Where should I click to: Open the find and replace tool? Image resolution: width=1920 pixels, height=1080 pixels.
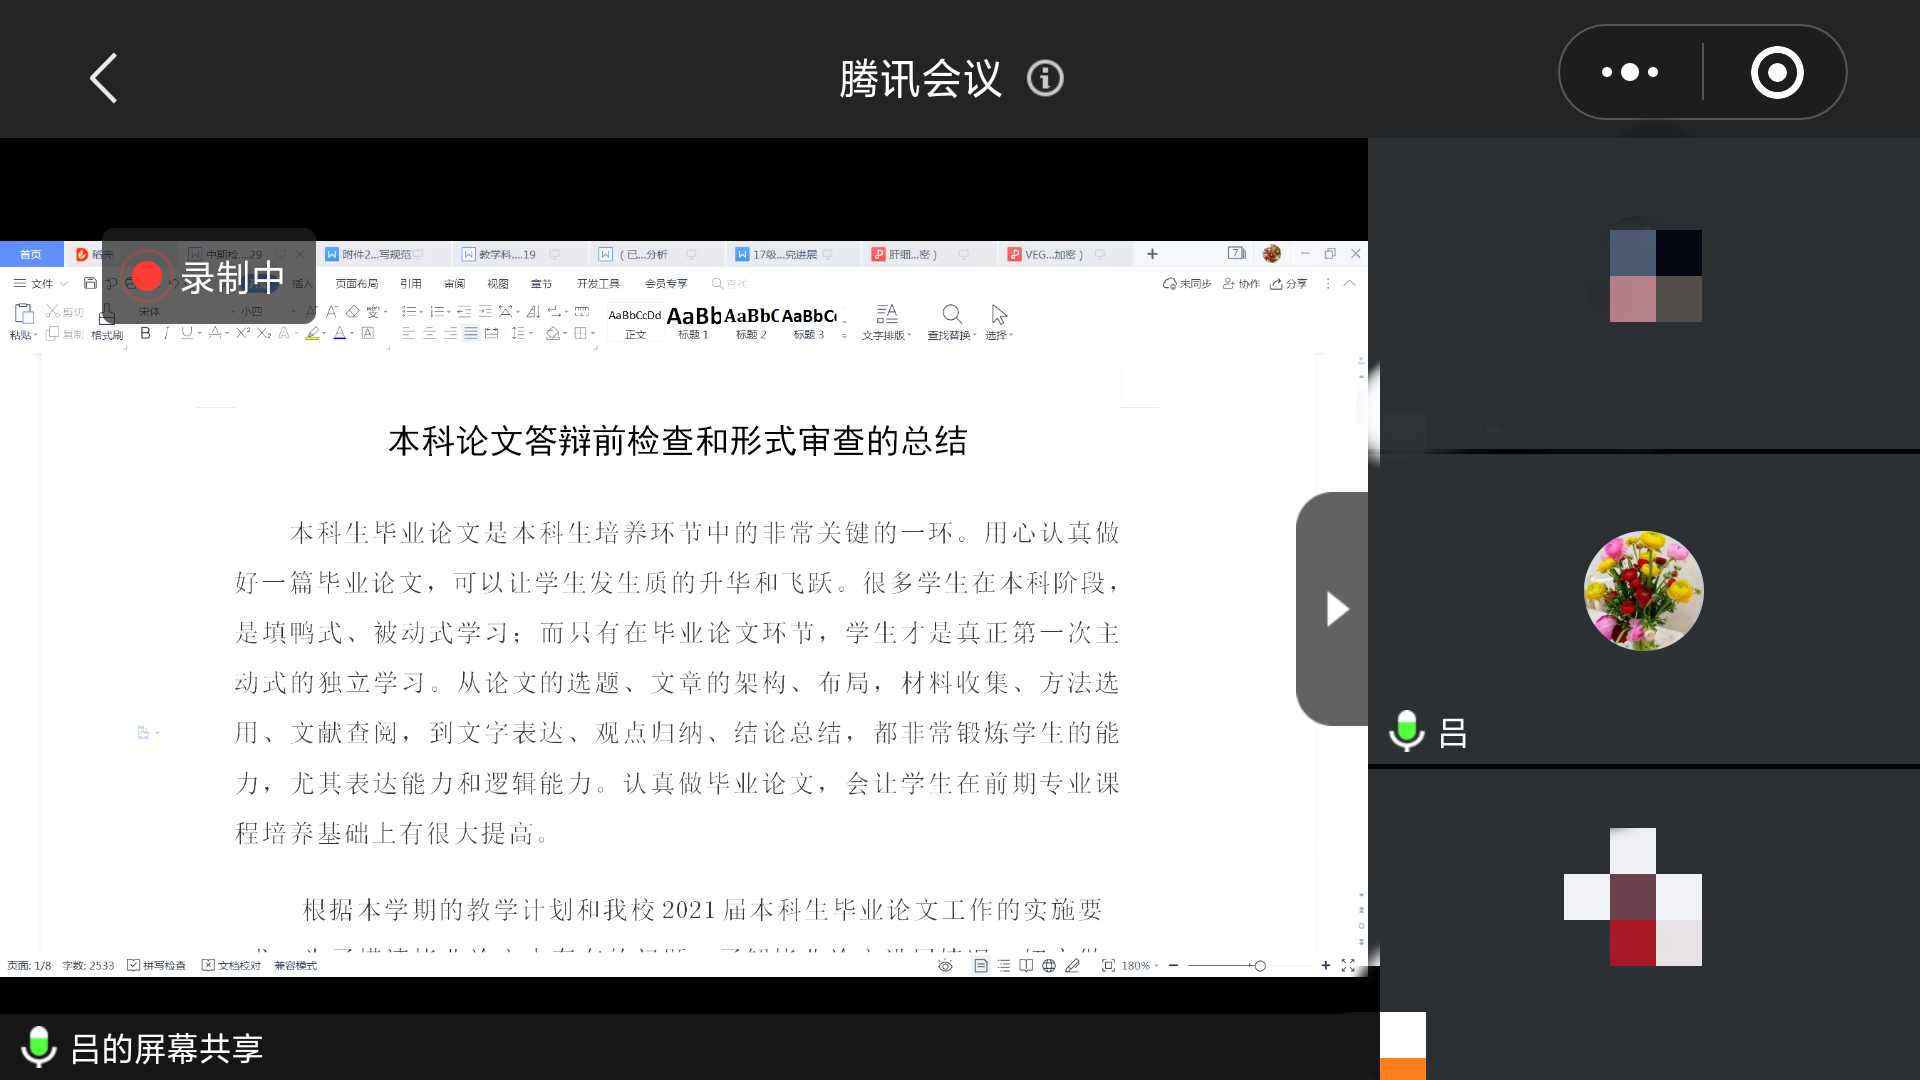tap(951, 320)
